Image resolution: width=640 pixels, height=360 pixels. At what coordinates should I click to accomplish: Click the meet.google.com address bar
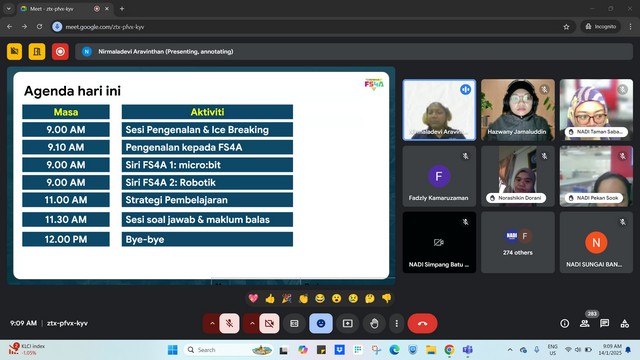coord(310,27)
